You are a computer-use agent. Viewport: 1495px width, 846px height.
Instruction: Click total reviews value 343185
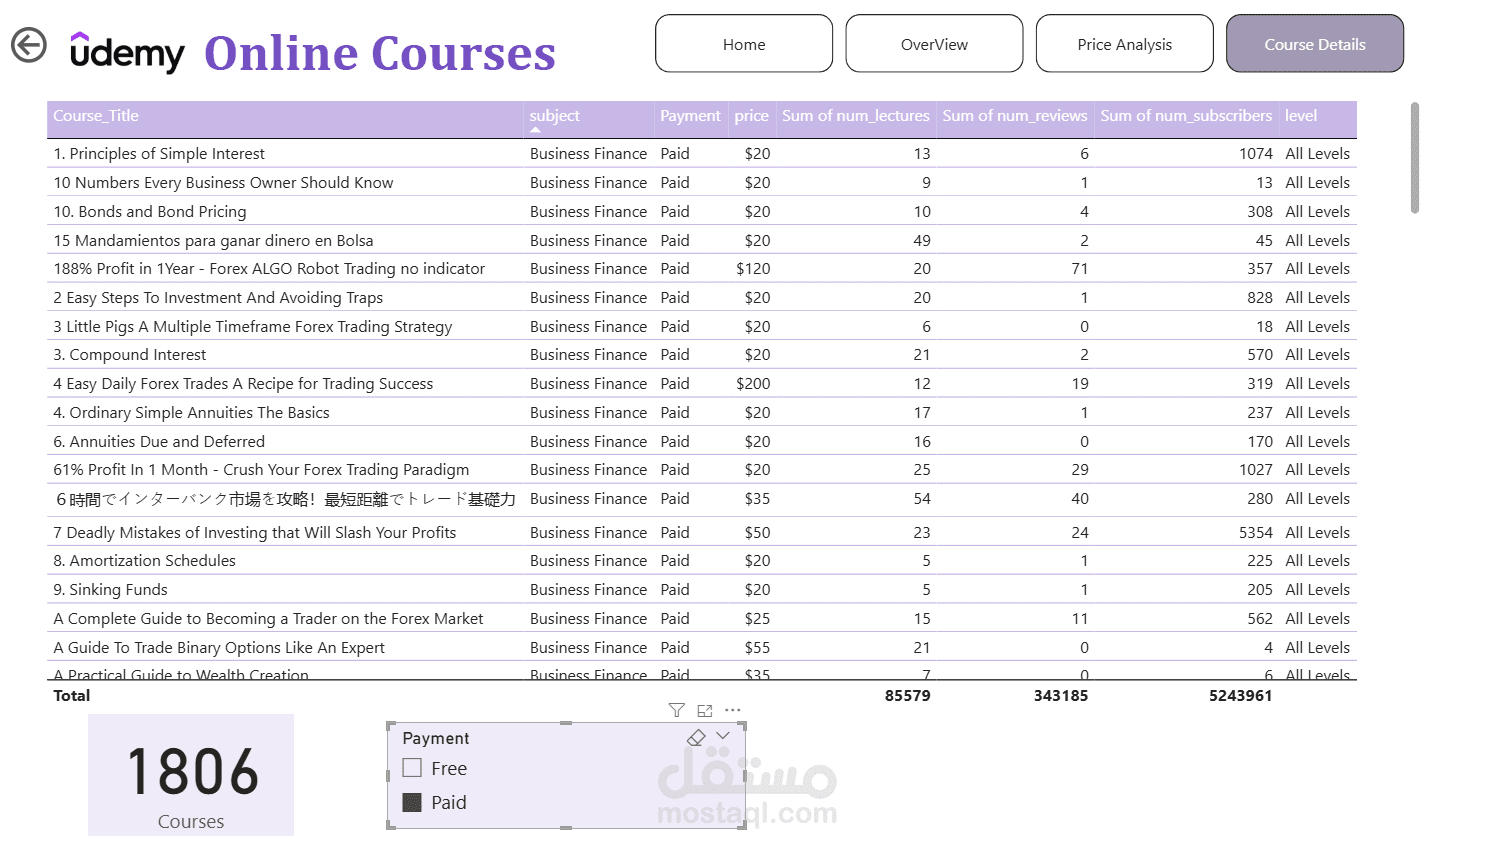click(1060, 695)
